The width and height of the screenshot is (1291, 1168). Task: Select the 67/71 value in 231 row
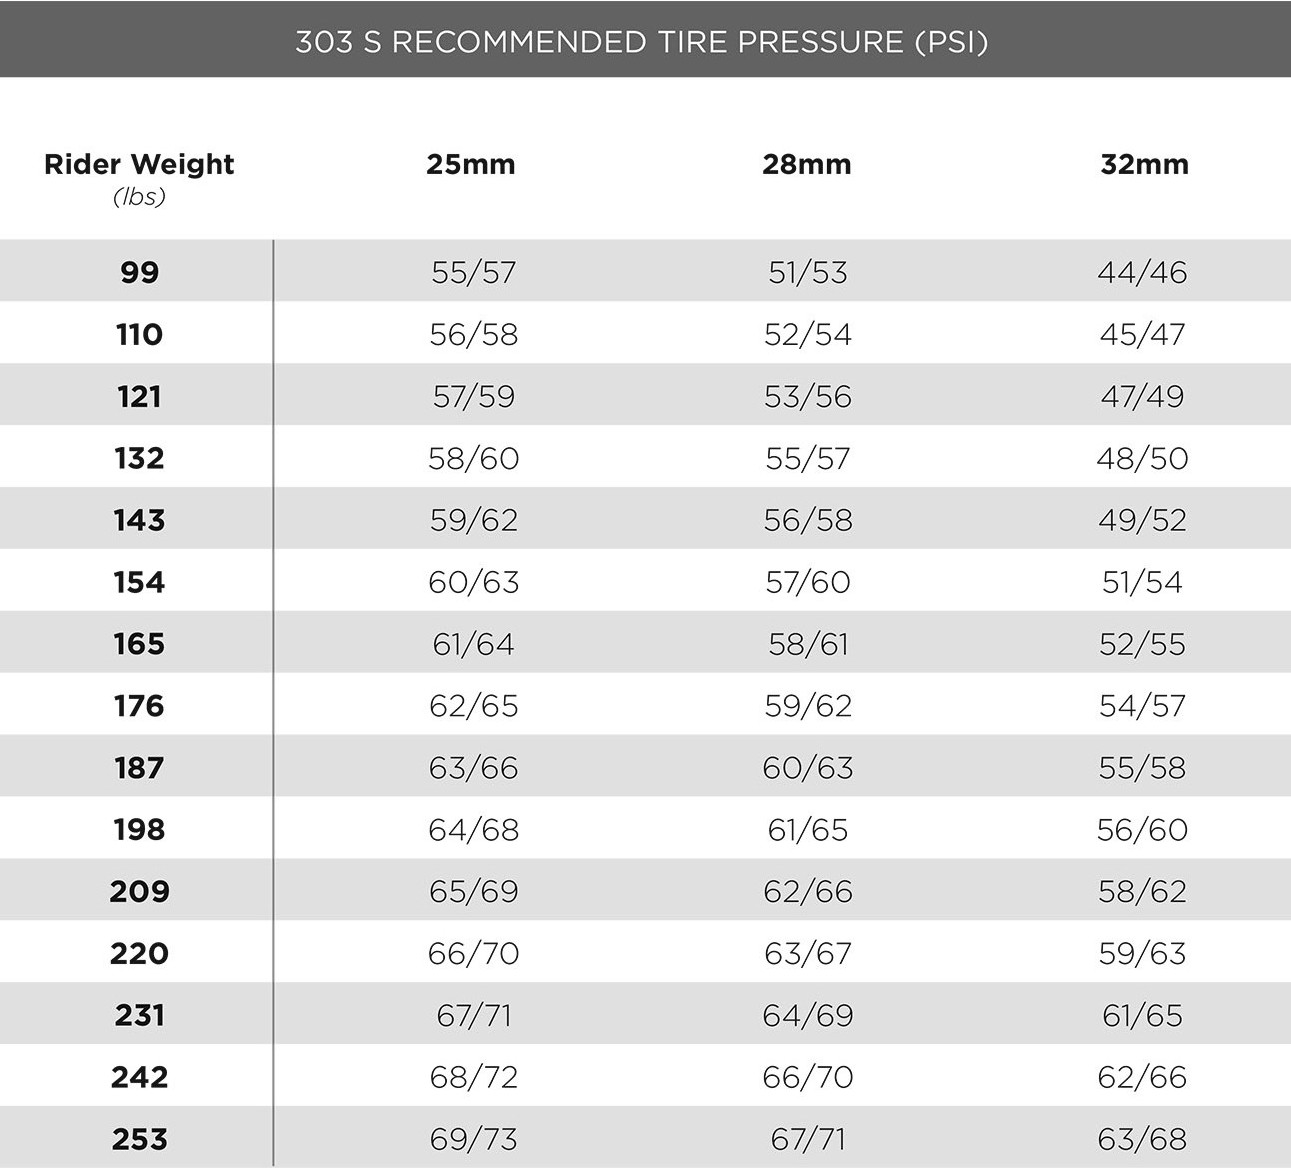pos(473,1015)
